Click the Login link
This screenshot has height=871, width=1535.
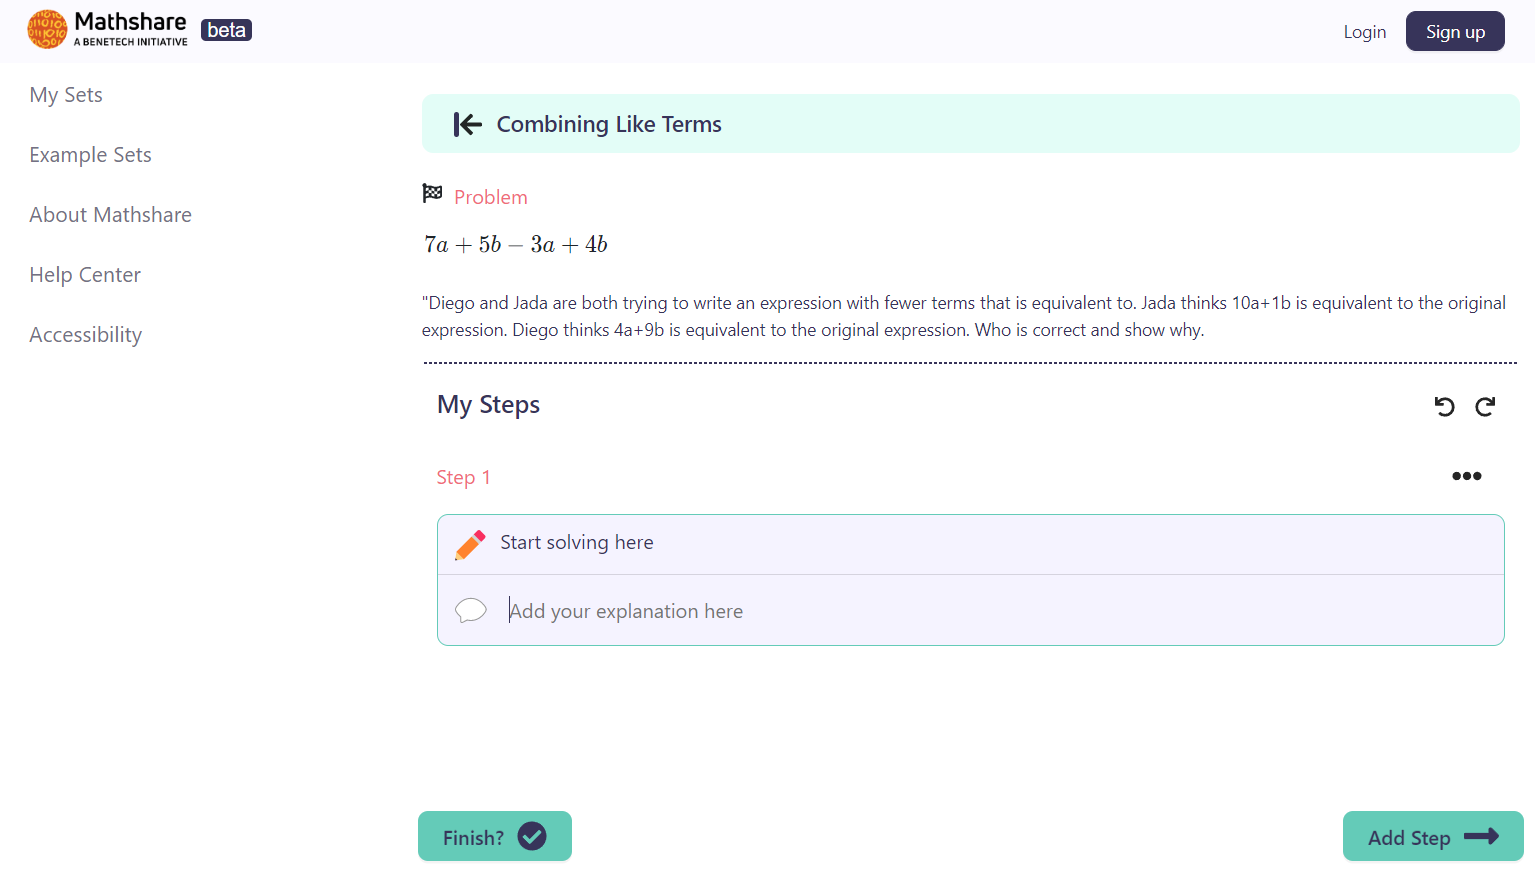click(x=1364, y=32)
